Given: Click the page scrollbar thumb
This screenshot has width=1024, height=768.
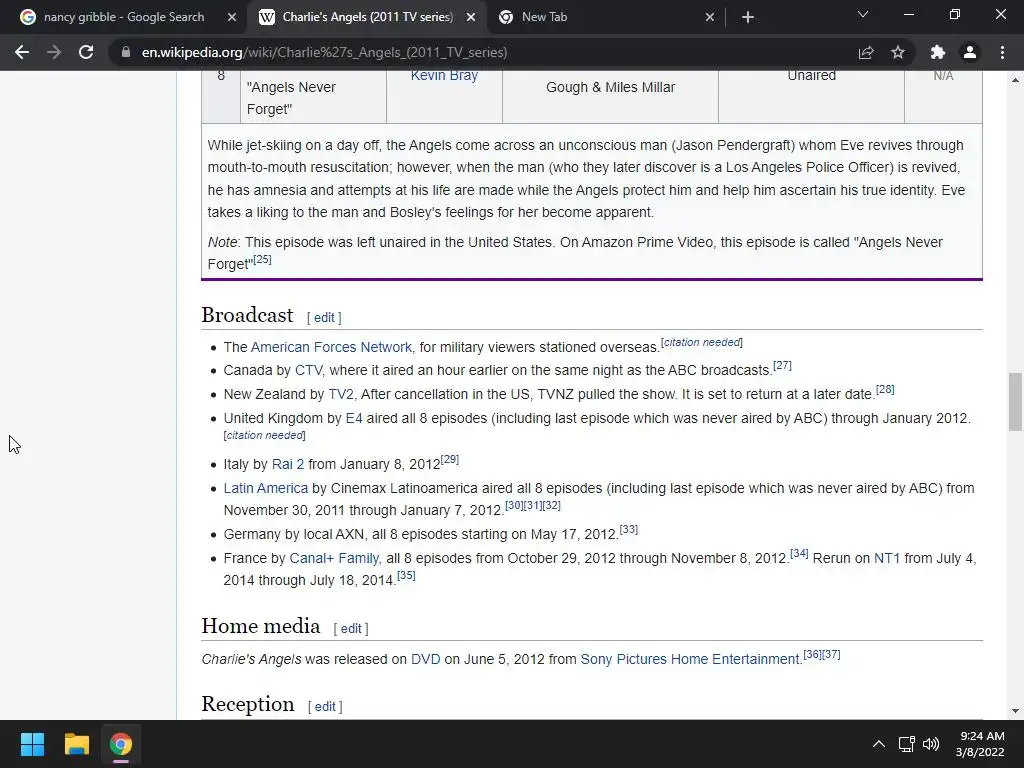Looking at the screenshot, I should click(1015, 402).
